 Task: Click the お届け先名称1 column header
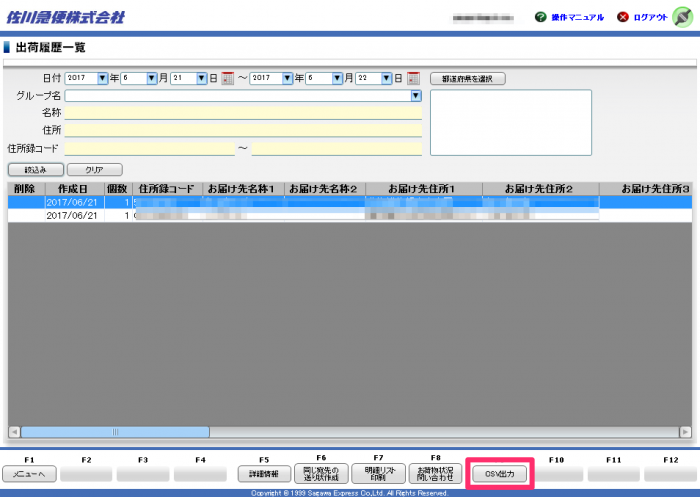coord(243,189)
